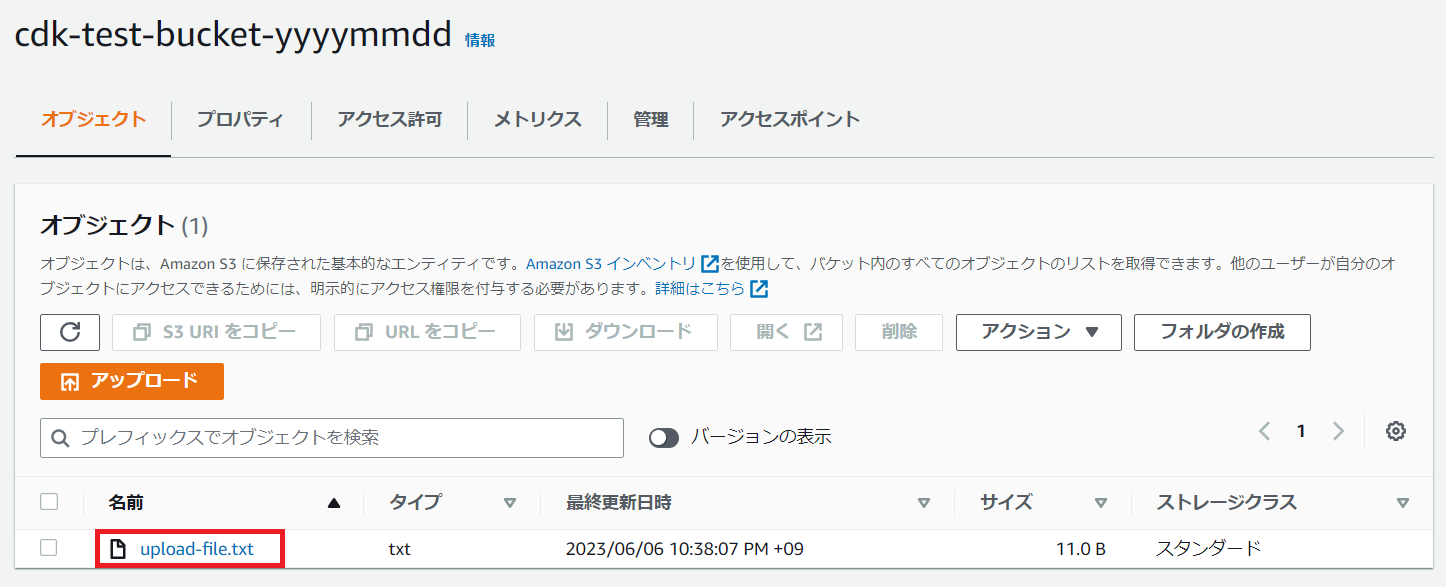Click the ダウンロード button
The width and height of the screenshot is (1446, 587).
pyautogui.click(x=625, y=332)
